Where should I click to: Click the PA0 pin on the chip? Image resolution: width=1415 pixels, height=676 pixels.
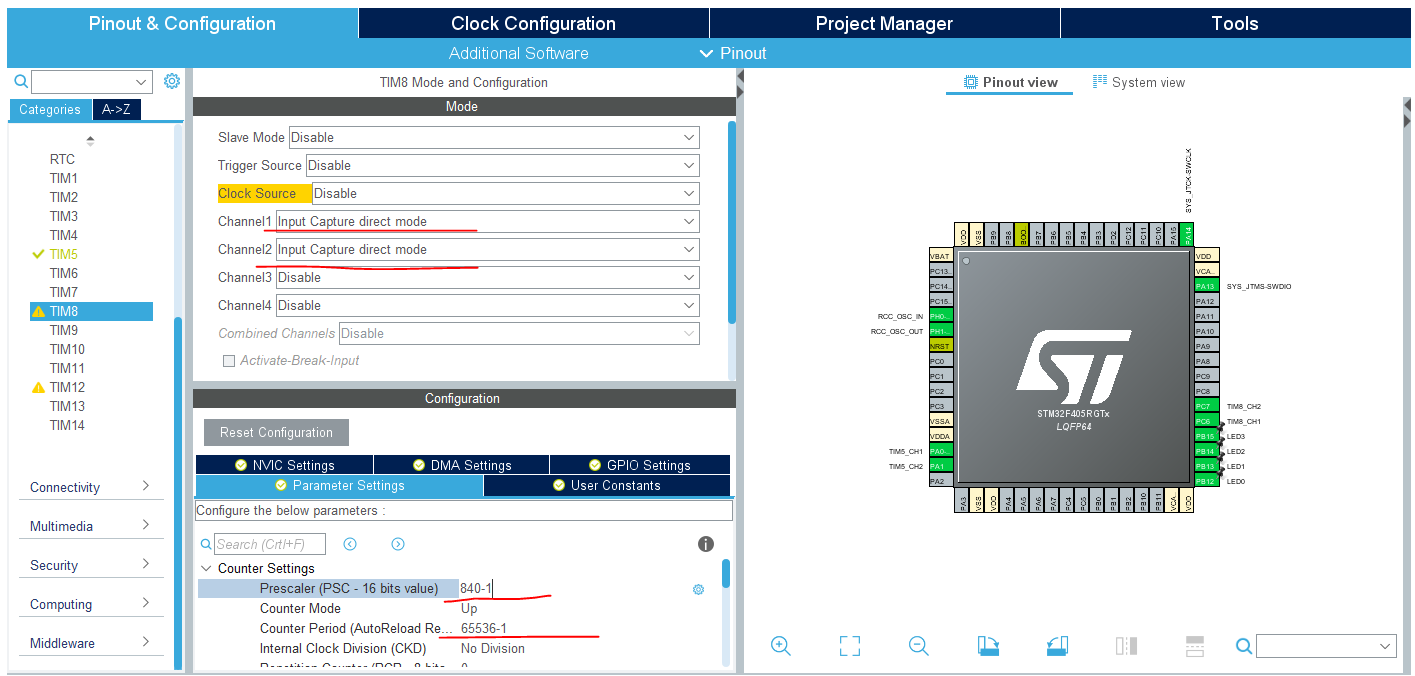(x=940, y=451)
